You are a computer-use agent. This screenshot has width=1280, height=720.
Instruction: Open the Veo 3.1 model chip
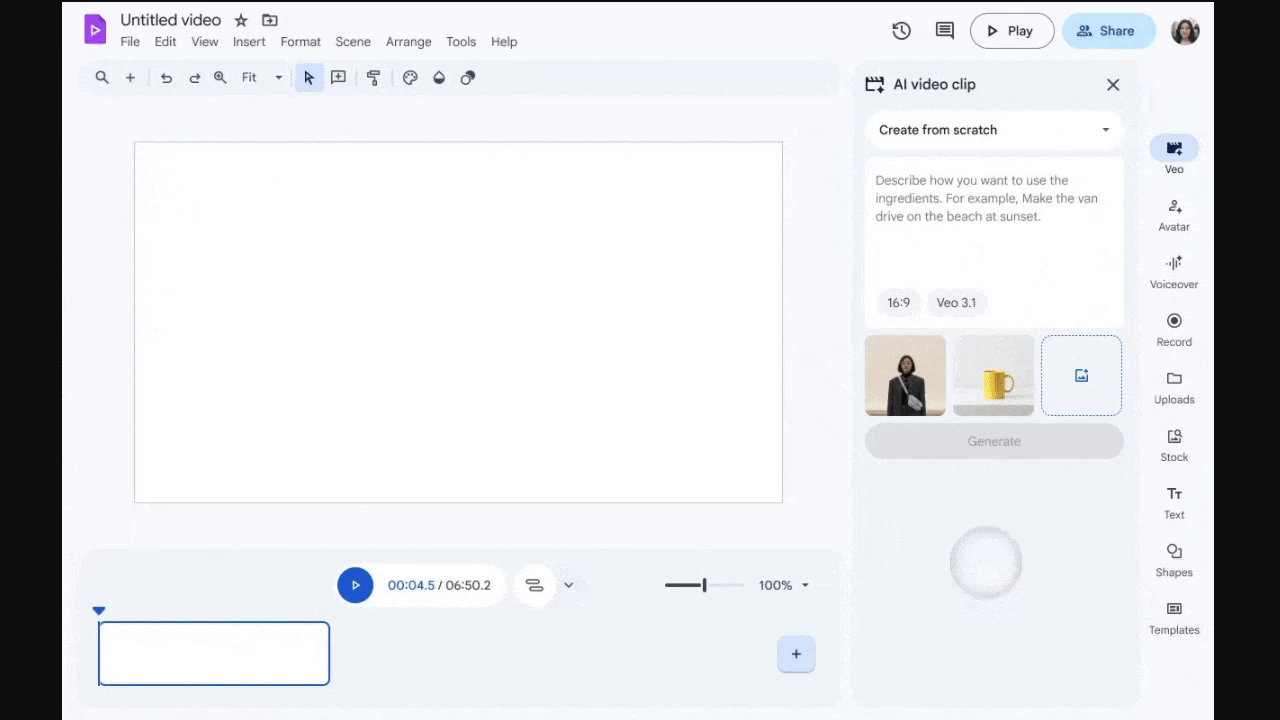point(956,302)
